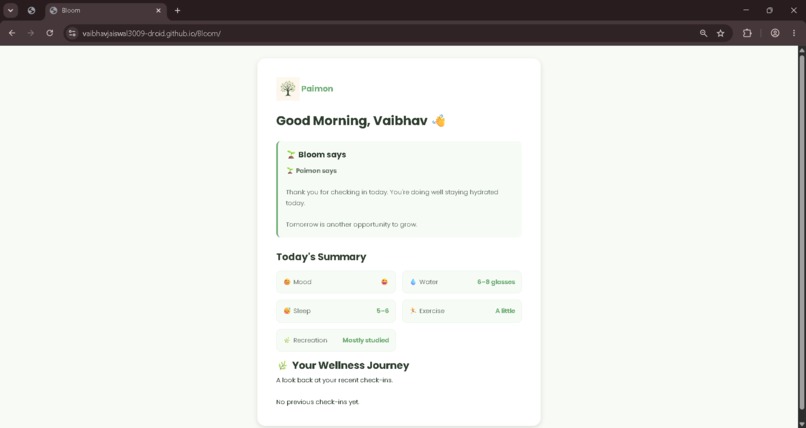Click the page vertical scrollbar thumb
Viewport: 806px width, 428px height.
[801, 230]
